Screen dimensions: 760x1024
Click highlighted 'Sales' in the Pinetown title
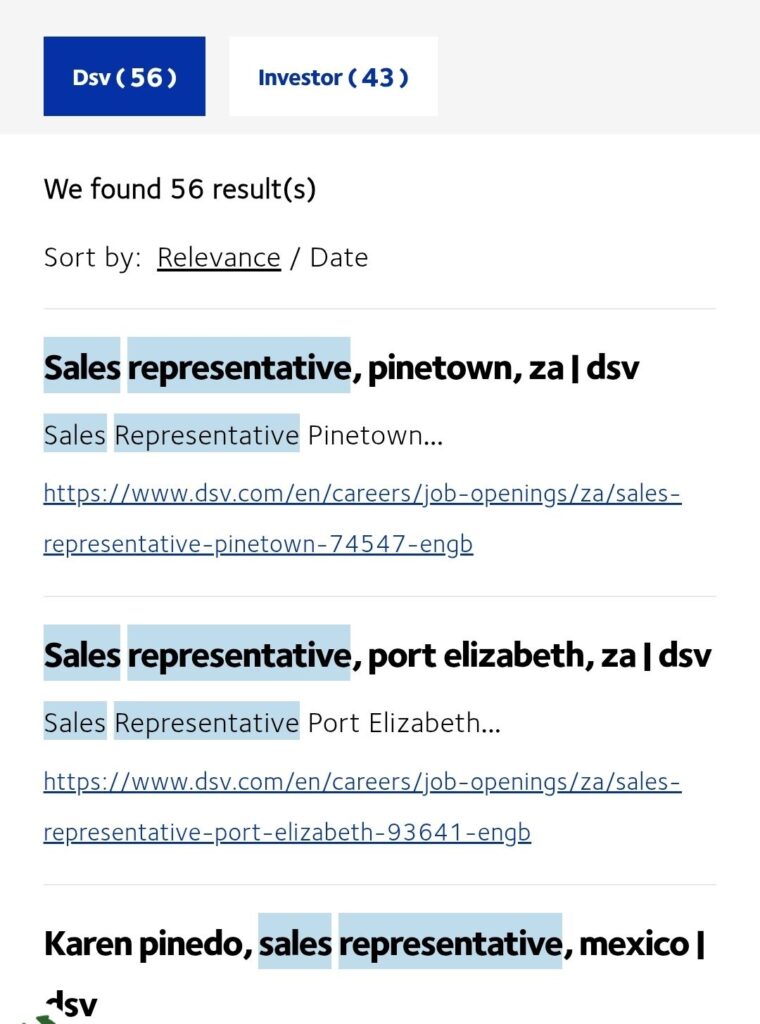pos(82,368)
